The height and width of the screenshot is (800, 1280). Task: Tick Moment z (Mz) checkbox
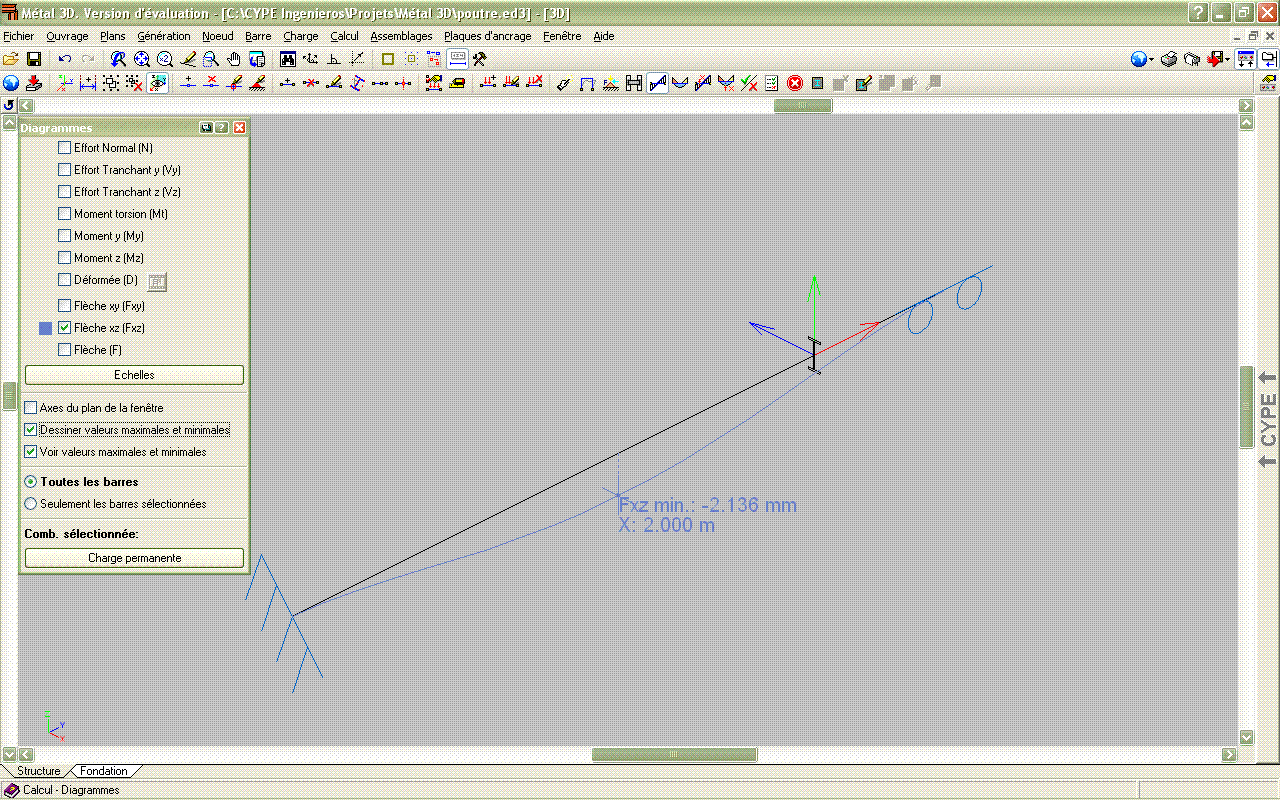pos(65,258)
